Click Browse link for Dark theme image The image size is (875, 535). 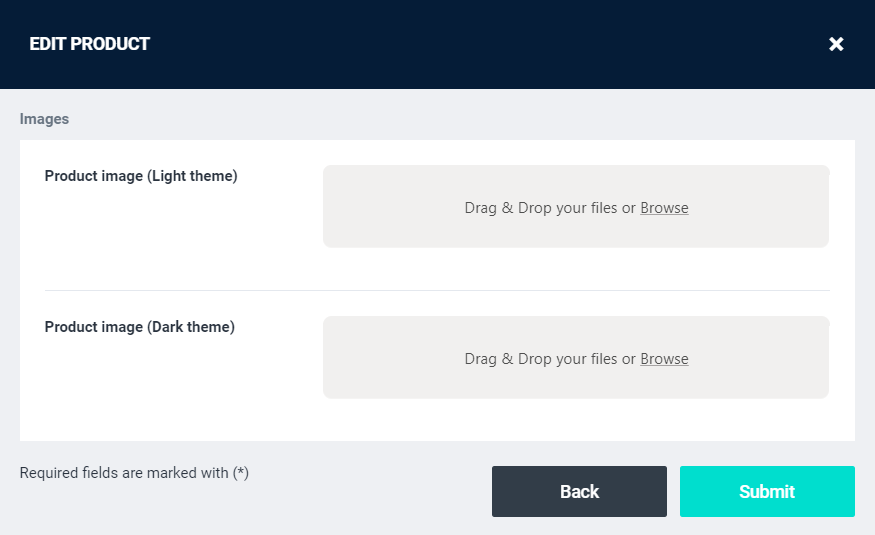coord(664,359)
